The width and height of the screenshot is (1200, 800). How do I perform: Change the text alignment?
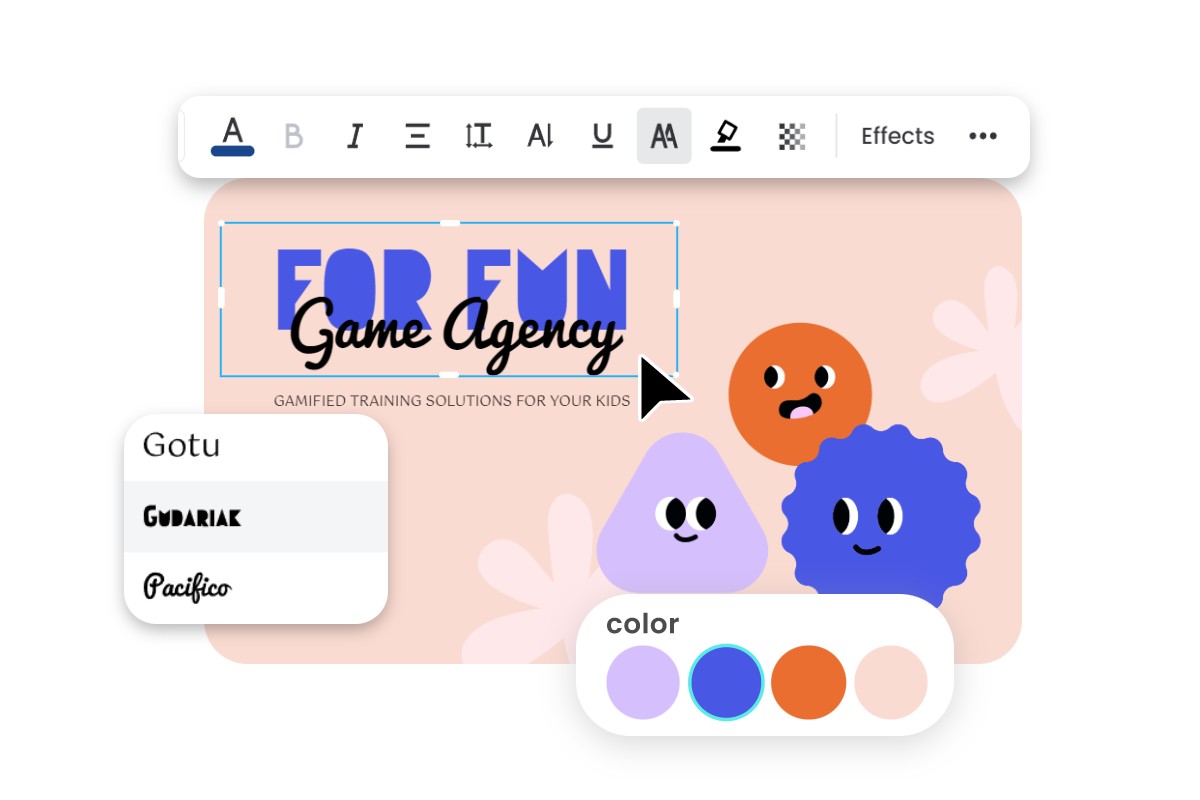point(417,136)
